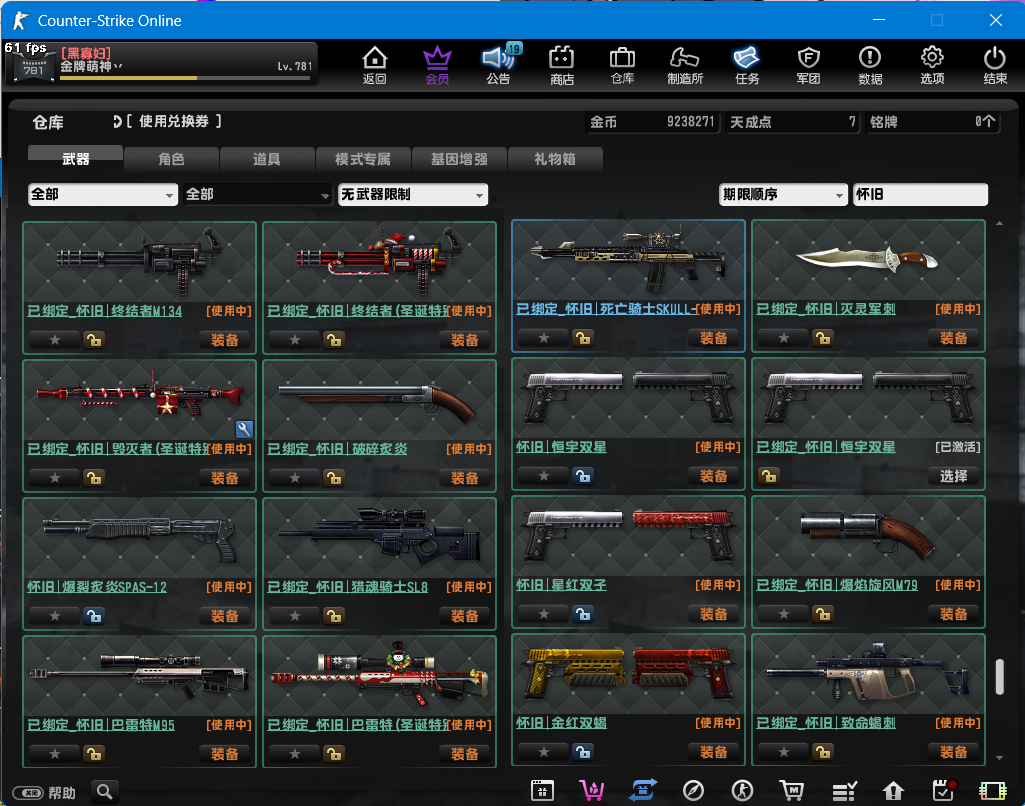Click the 金币 9238271 balance

652,122
